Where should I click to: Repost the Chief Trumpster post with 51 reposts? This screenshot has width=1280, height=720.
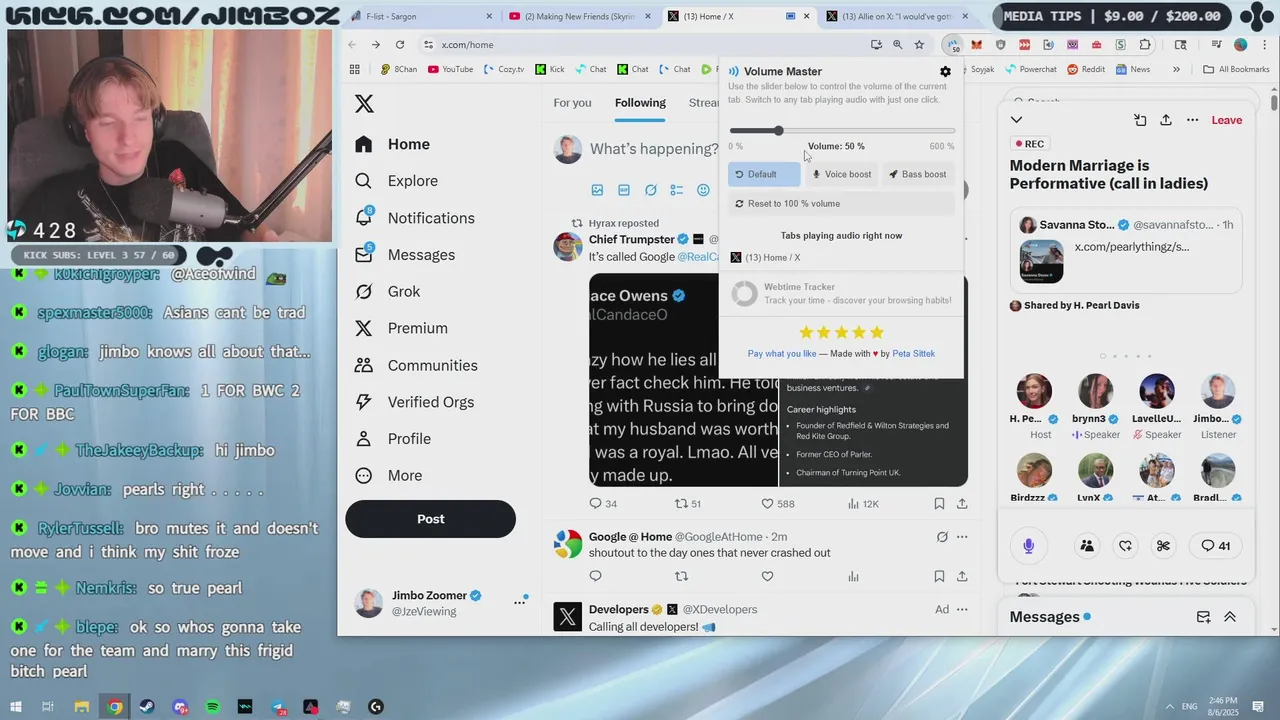(x=688, y=504)
